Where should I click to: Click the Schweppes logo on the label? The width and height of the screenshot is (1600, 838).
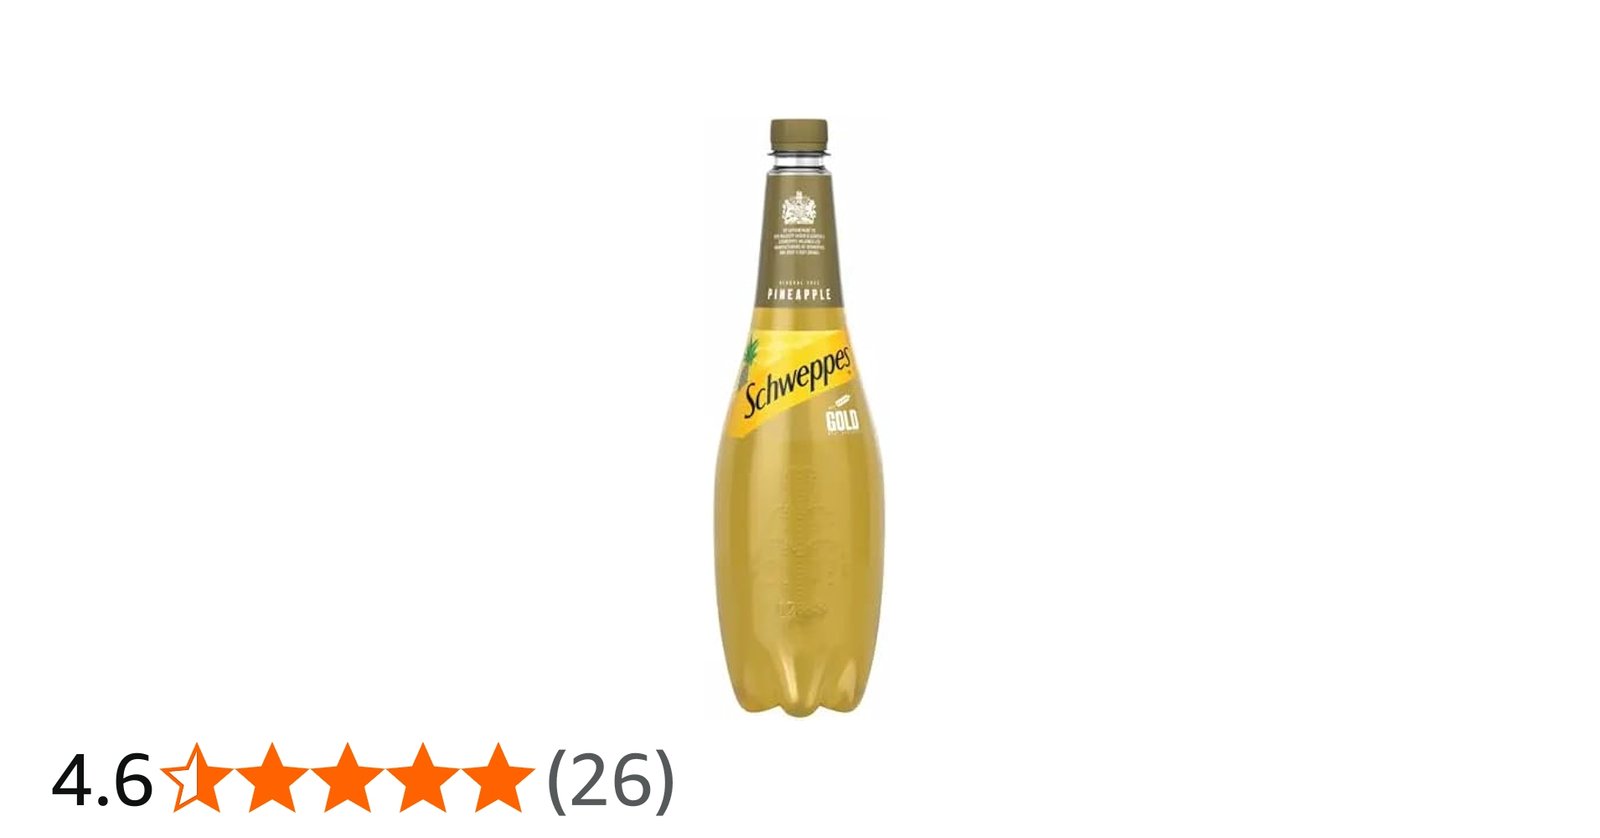[x=798, y=379]
